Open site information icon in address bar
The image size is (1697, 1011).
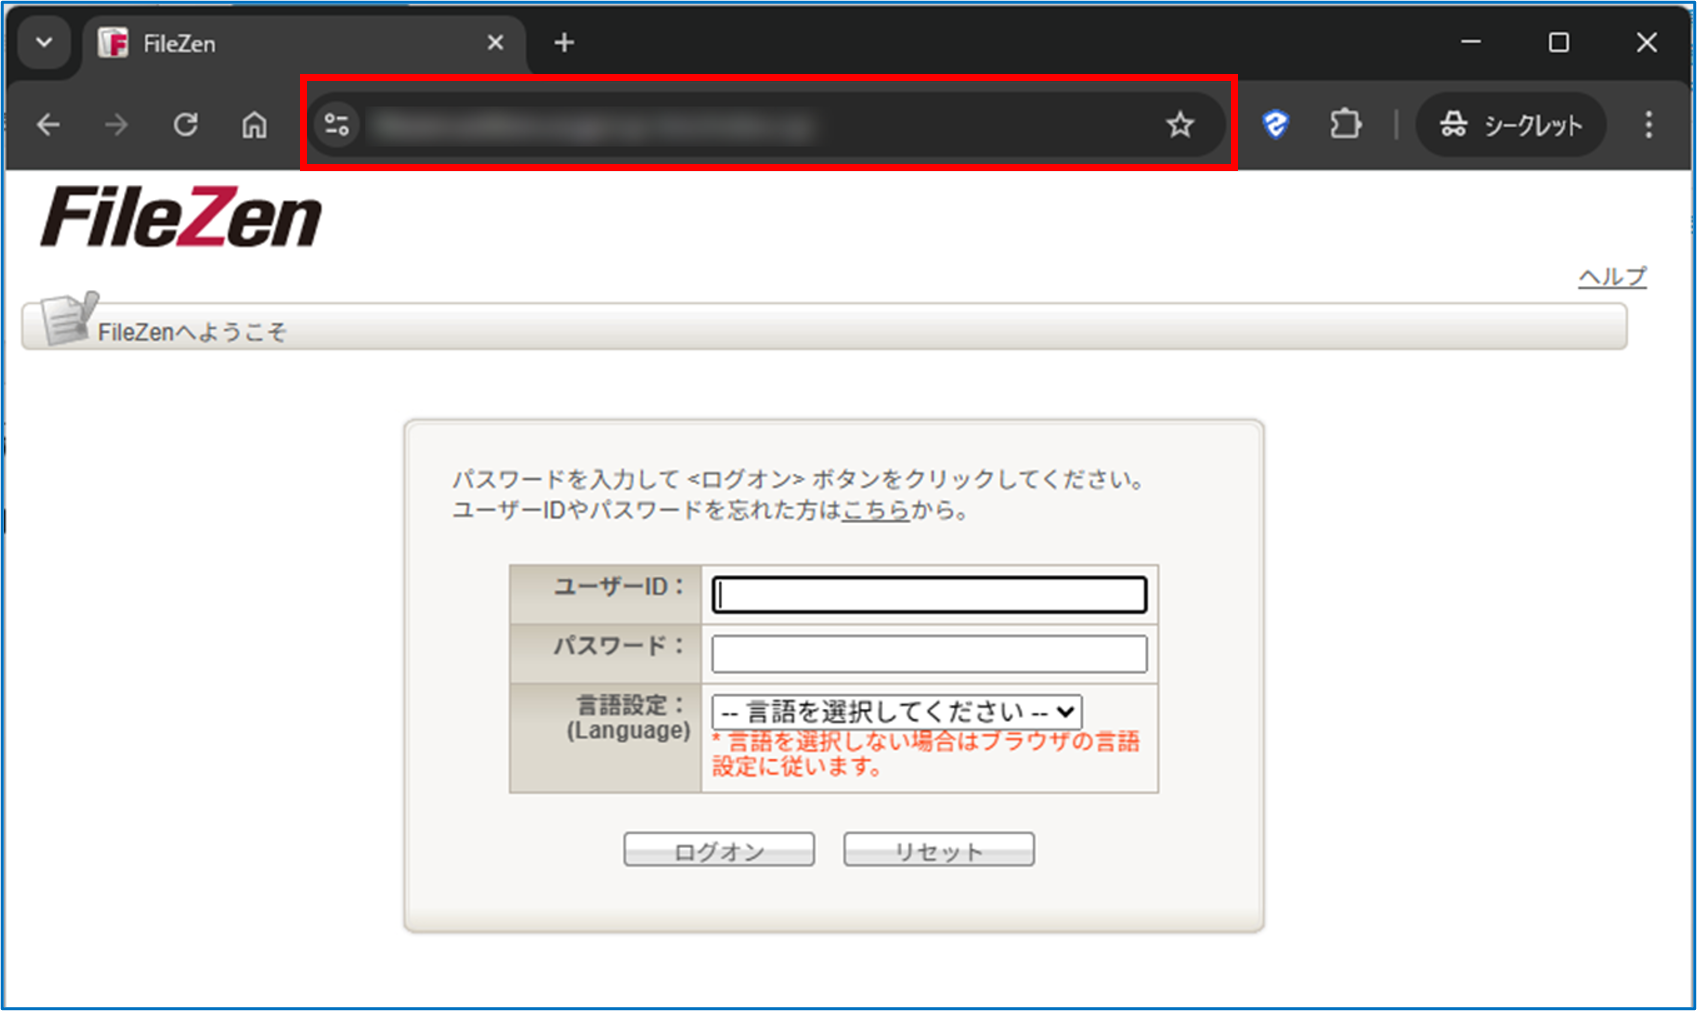[x=337, y=125]
